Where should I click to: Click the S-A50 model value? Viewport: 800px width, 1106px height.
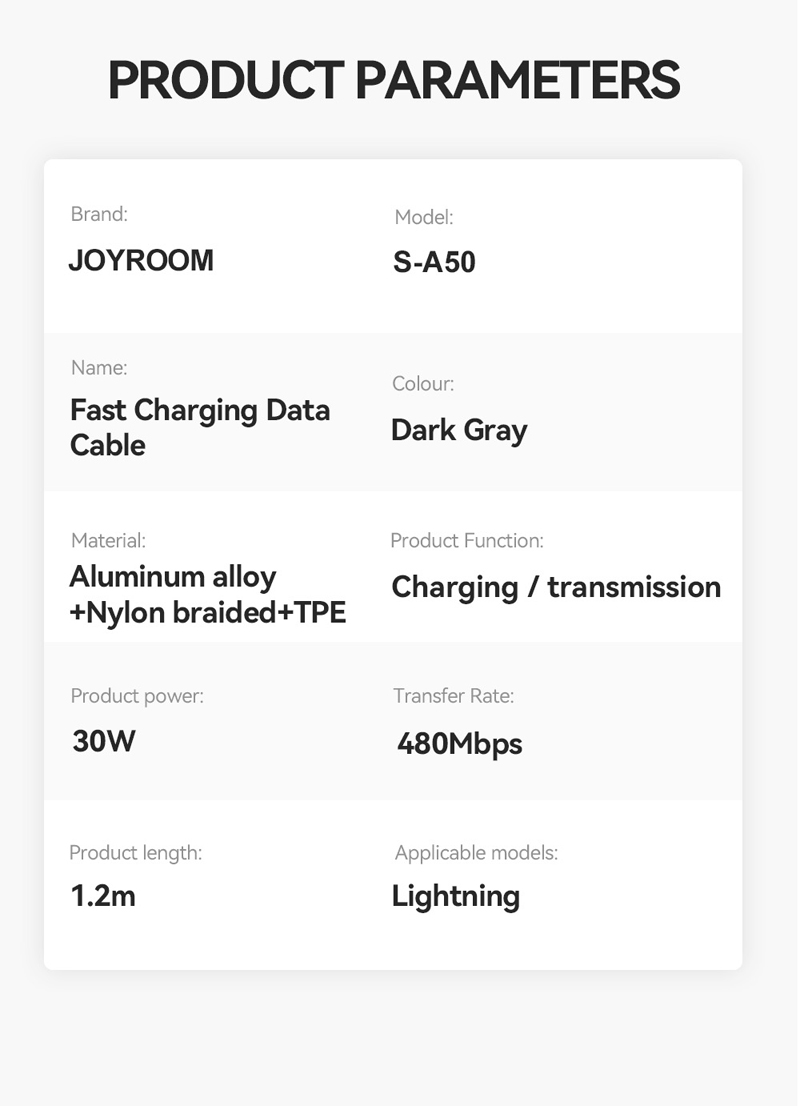pos(434,262)
